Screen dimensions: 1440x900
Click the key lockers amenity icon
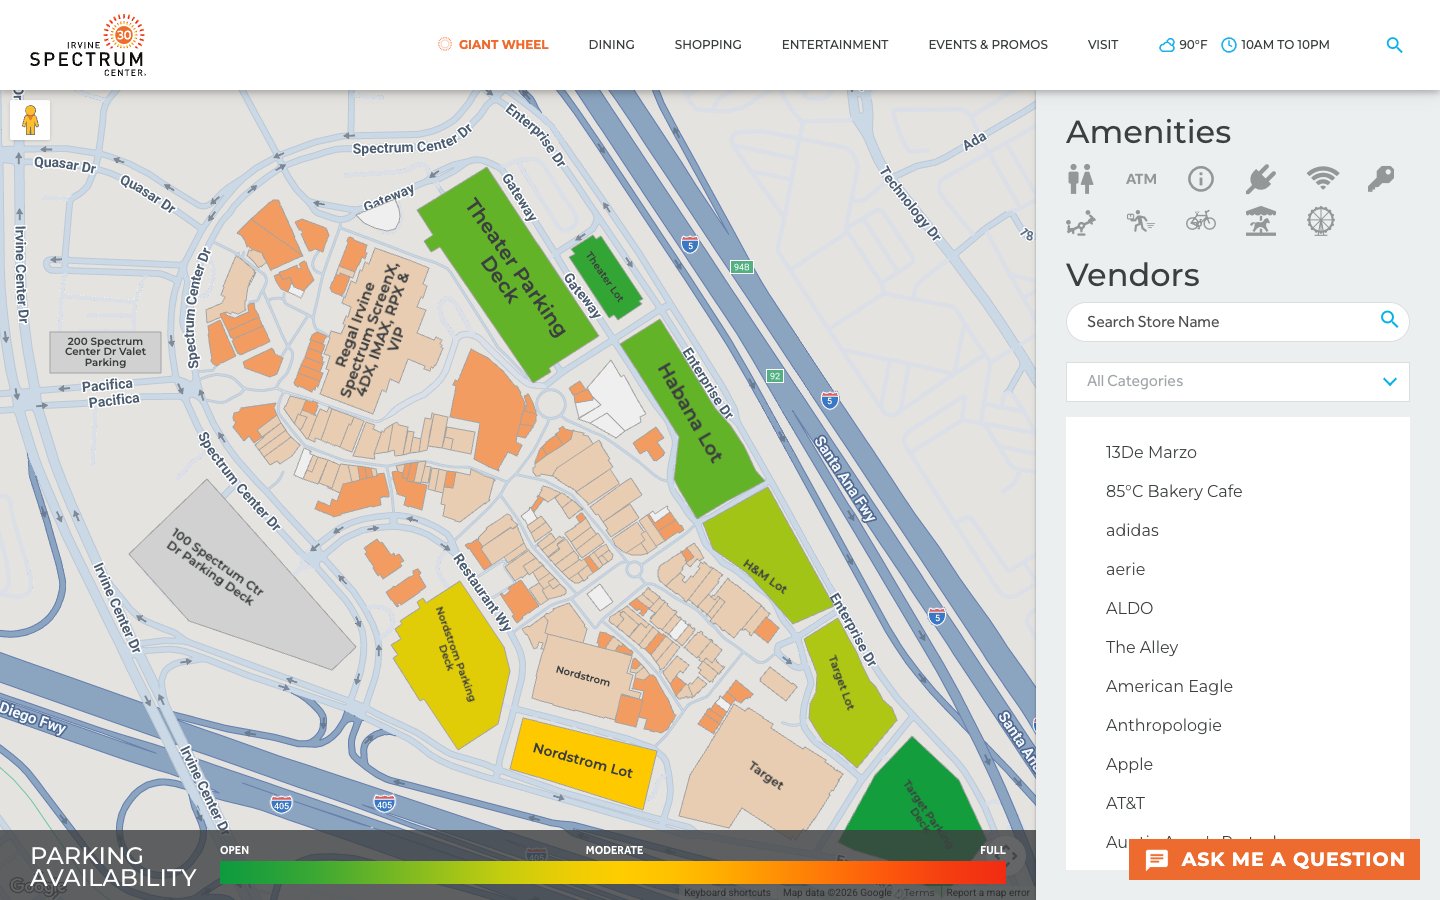point(1381,178)
